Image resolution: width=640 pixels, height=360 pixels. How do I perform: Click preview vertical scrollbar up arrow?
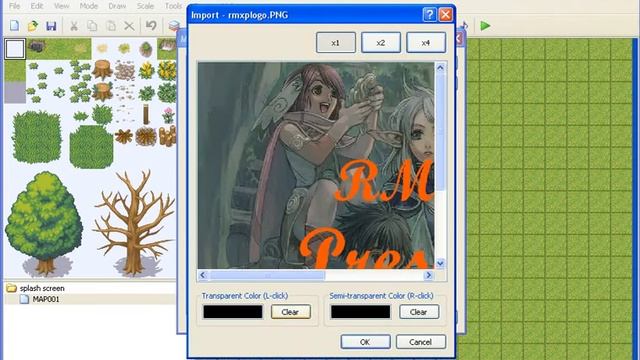(x=440, y=68)
